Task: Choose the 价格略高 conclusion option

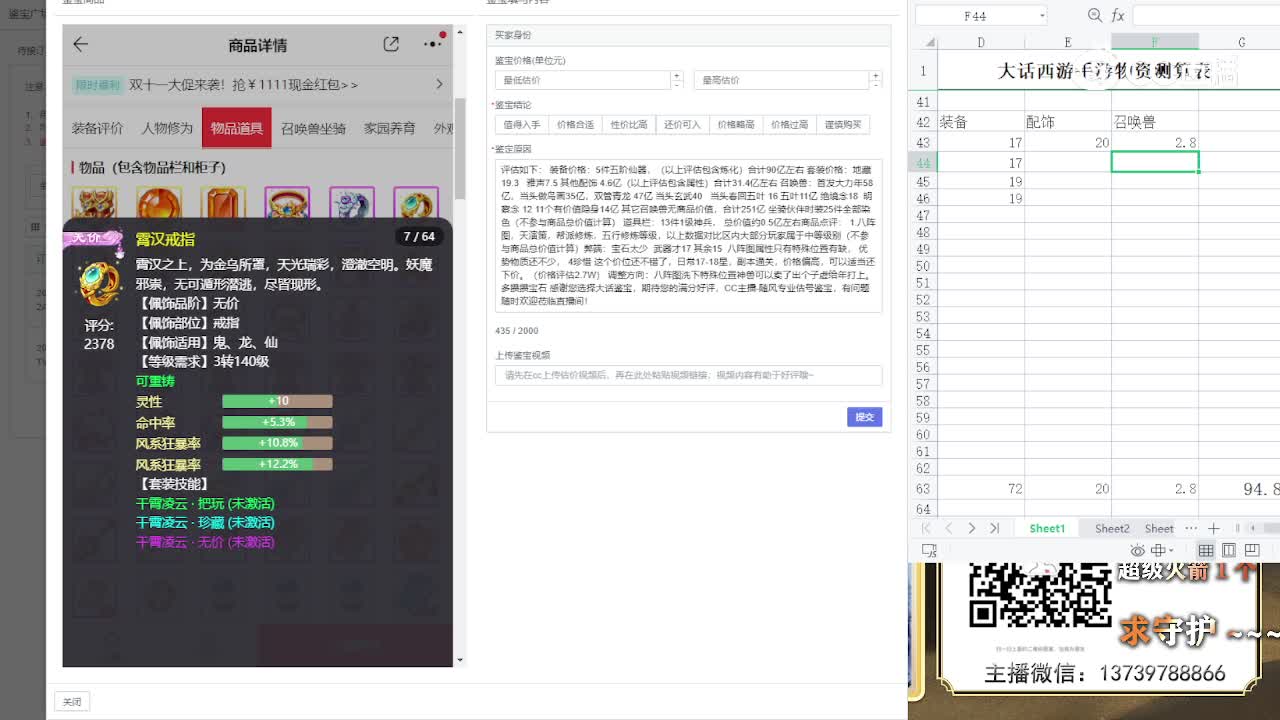Action: 736,125
